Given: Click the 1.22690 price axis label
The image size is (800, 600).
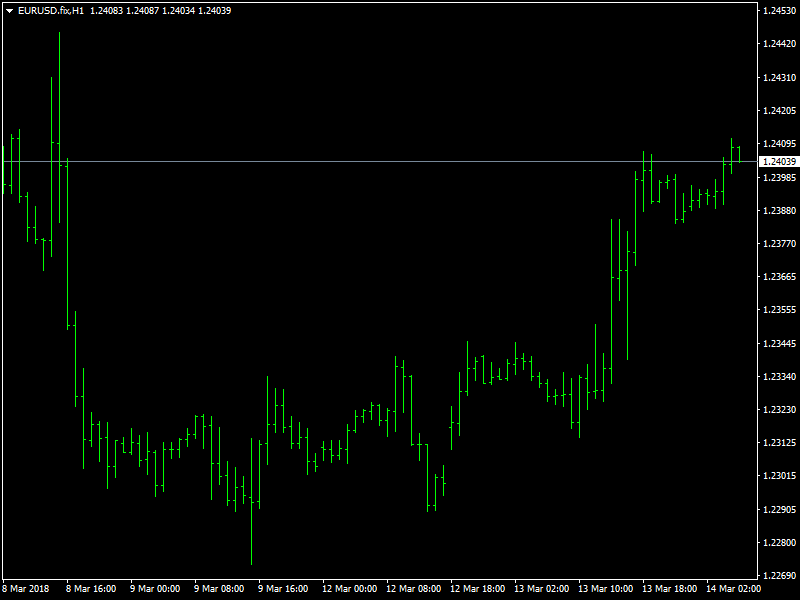Looking at the screenshot, I should (x=779, y=576).
